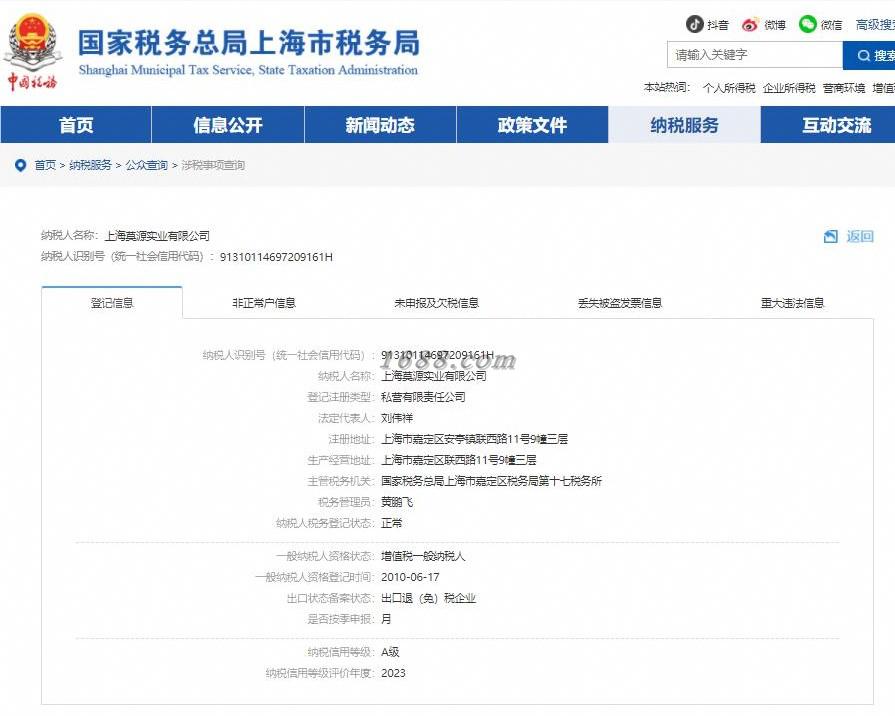Image resolution: width=895 pixels, height=716 pixels.
Task: Open 纳税服务 navigation menu
Action: (x=684, y=124)
